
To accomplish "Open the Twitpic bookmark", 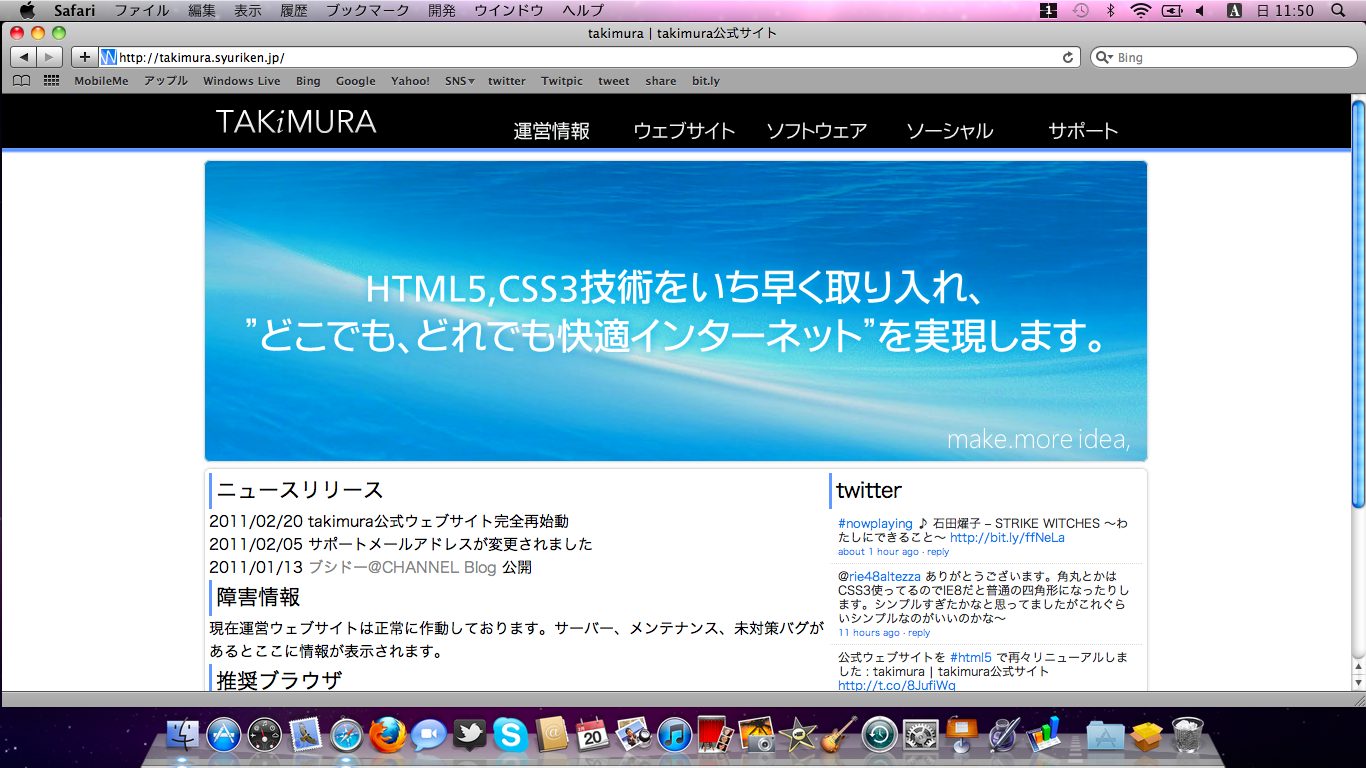I will (x=562, y=81).
